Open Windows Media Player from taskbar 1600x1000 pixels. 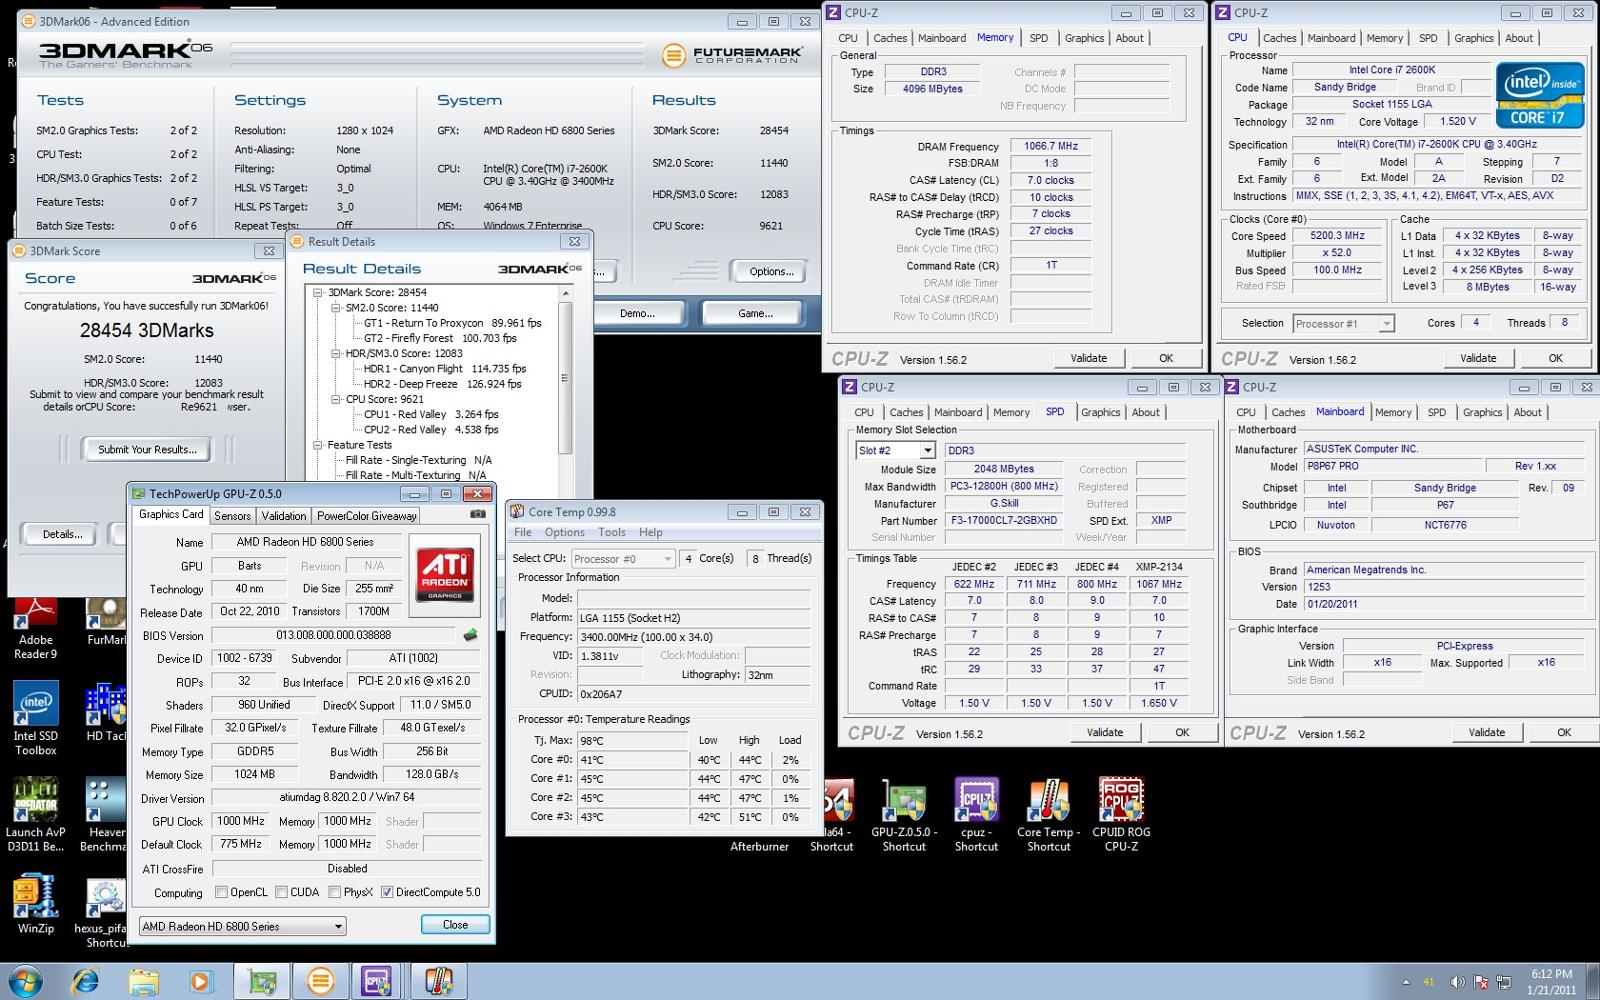pos(201,982)
